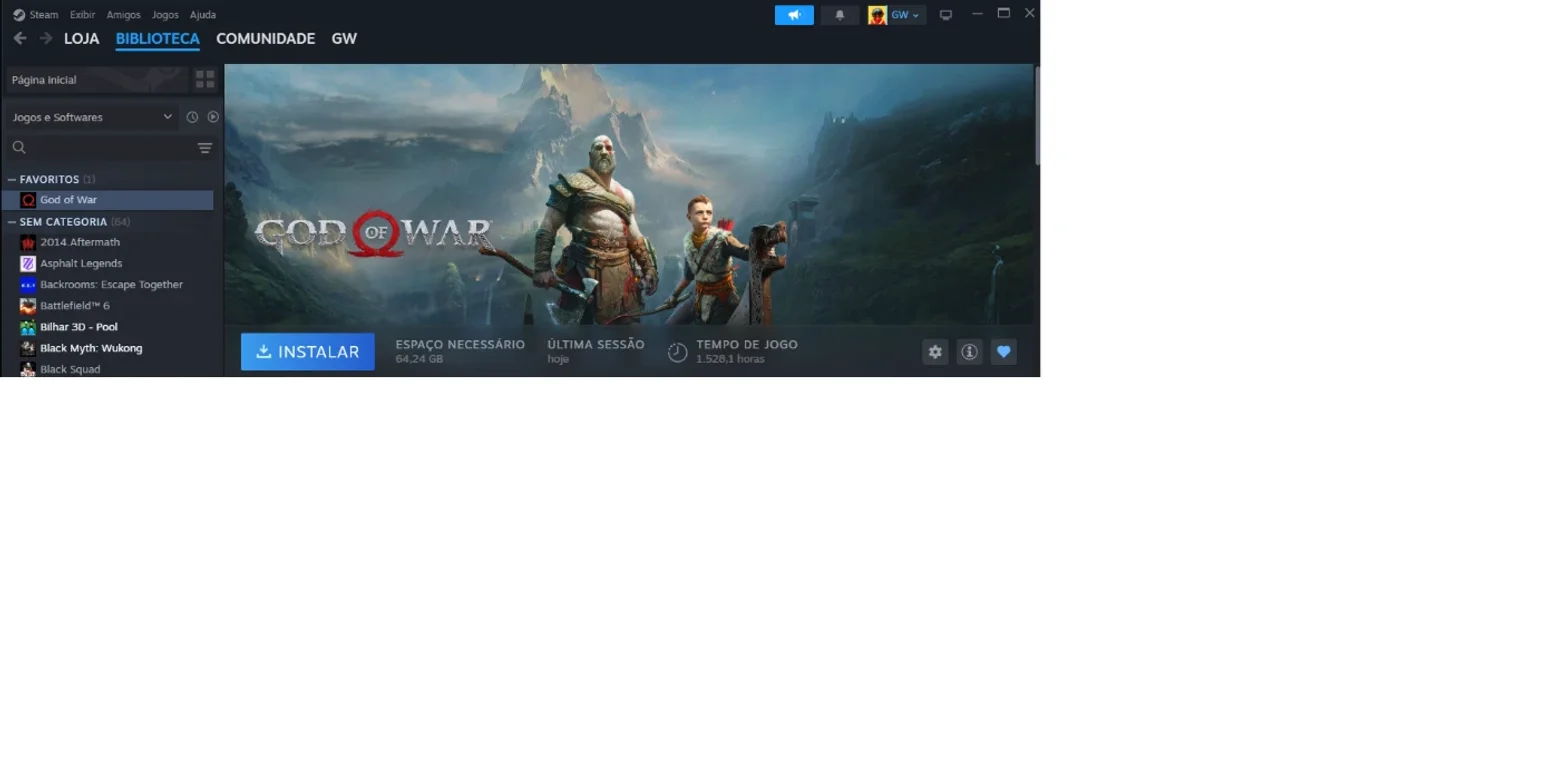Open the Jogos menu

pos(165,15)
